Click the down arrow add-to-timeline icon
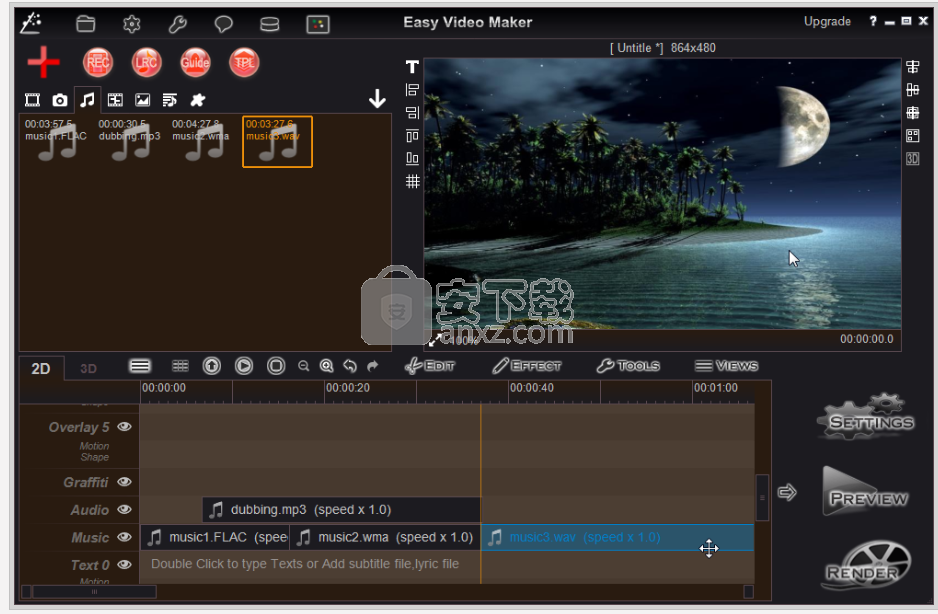 (377, 98)
